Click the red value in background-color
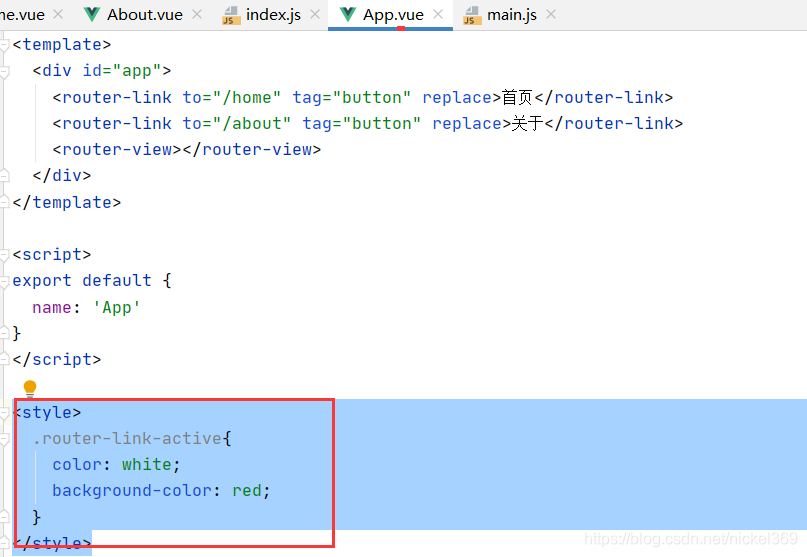 [x=247, y=491]
